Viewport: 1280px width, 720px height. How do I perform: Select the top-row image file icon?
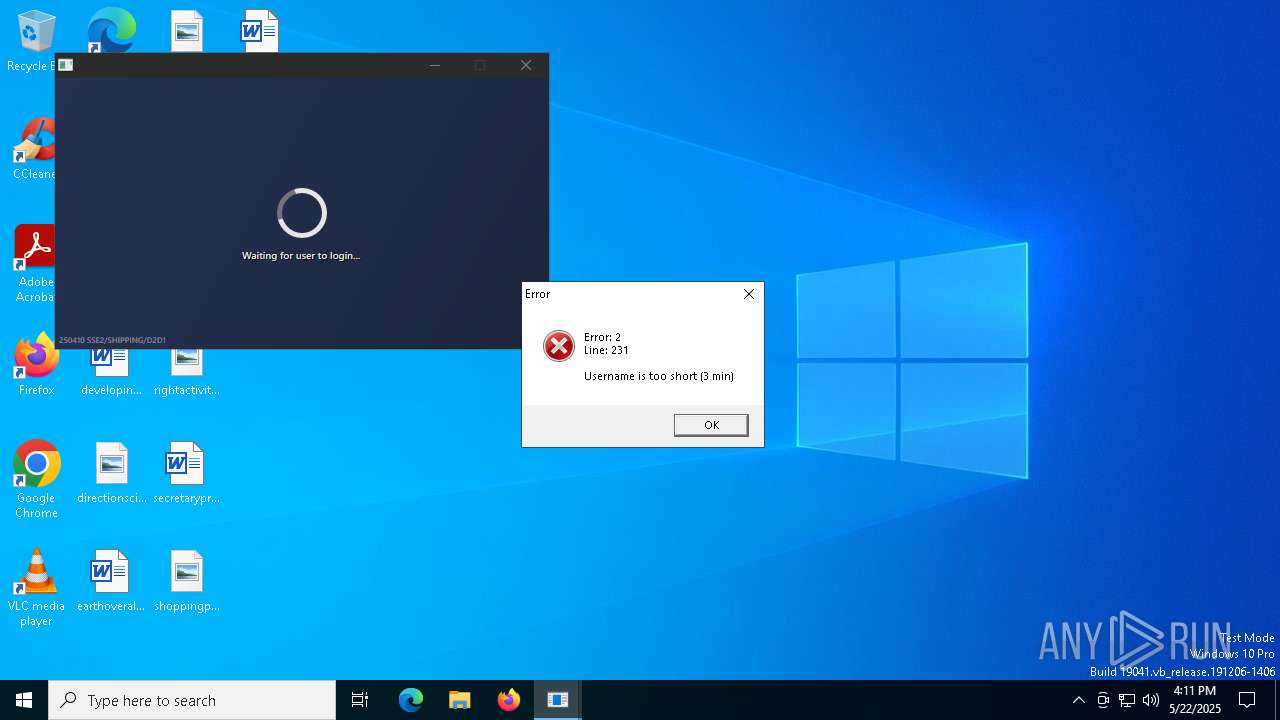pos(186,31)
